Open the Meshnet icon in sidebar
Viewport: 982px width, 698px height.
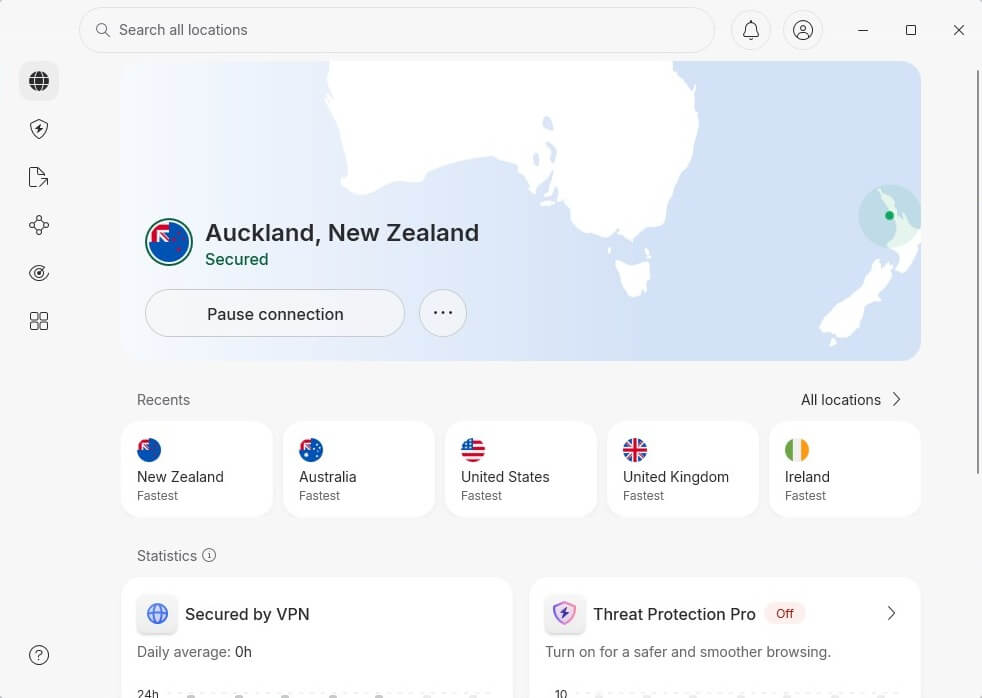pyautogui.click(x=38, y=225)
